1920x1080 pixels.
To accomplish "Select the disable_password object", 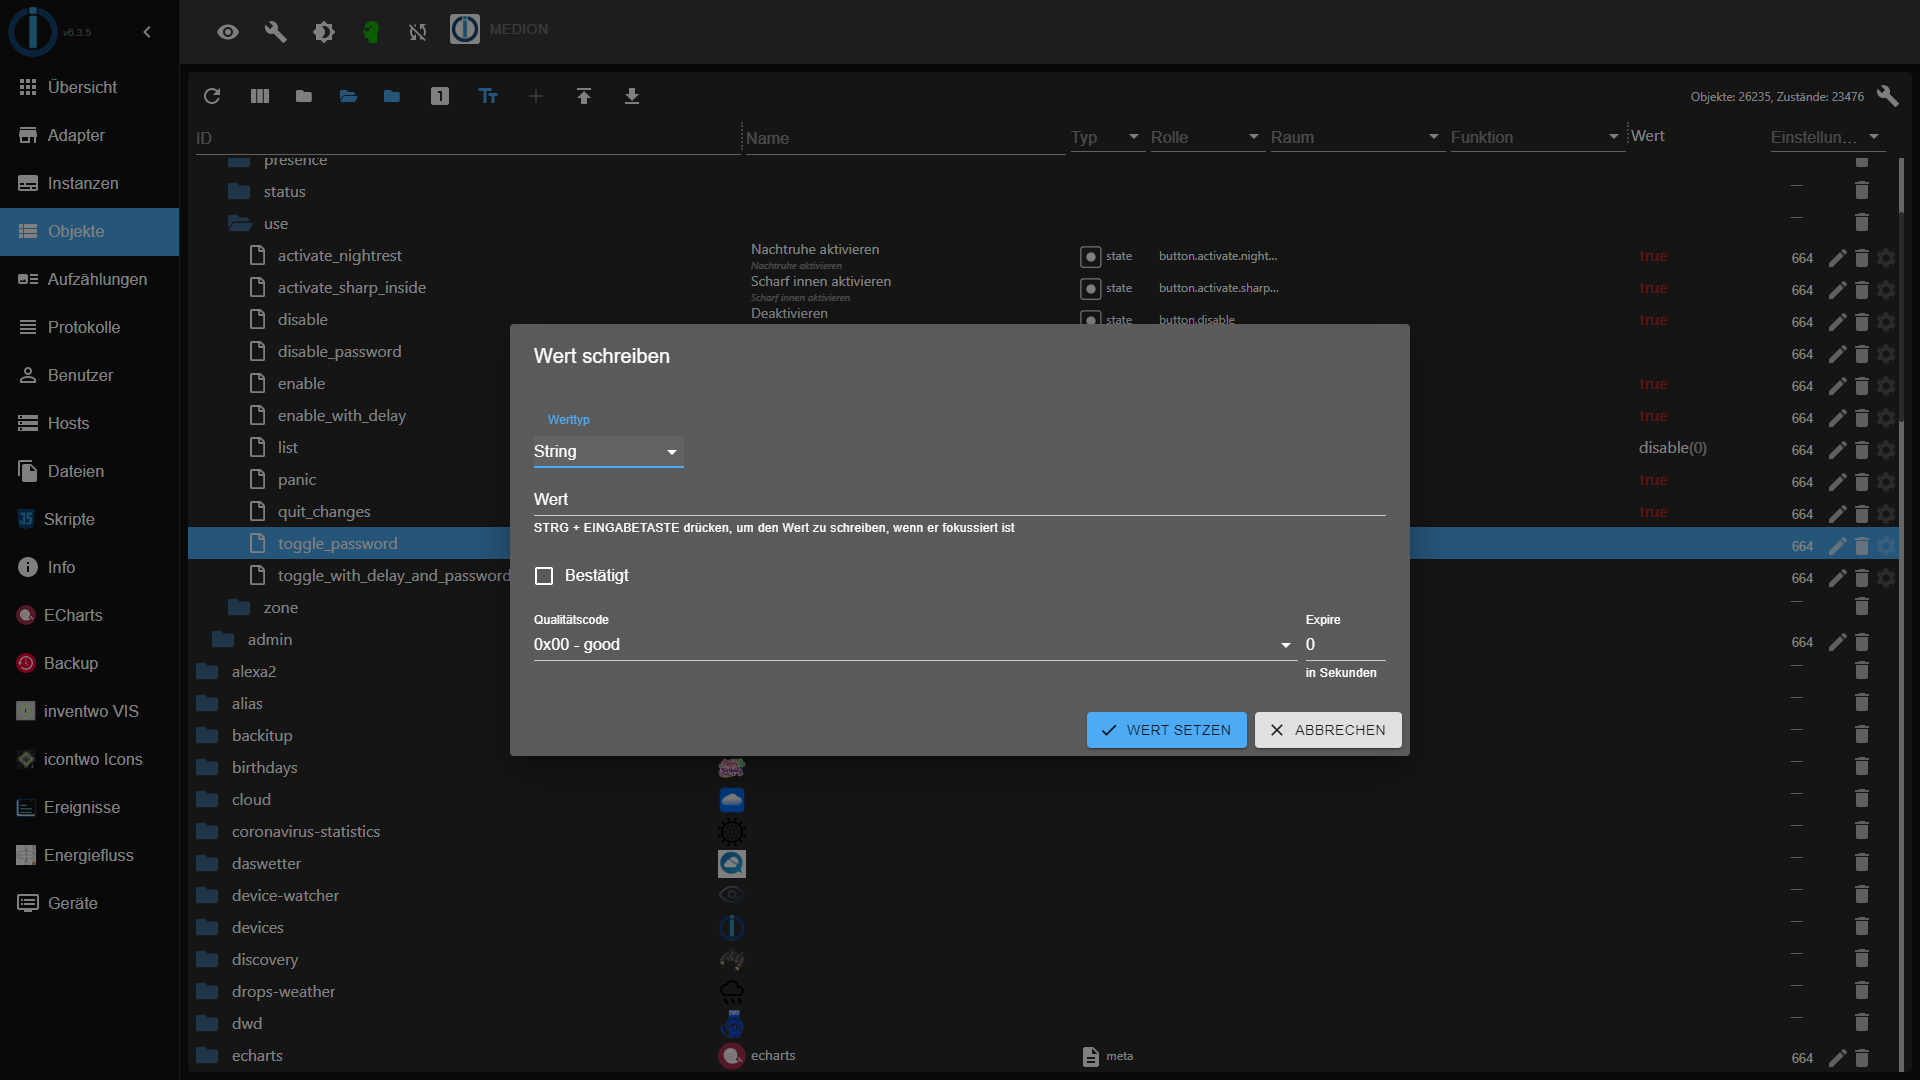I will [339, 352].
